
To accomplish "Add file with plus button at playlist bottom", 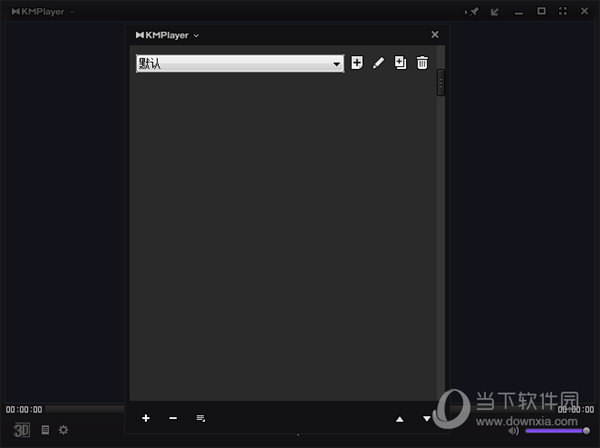I will coord(146,418).
